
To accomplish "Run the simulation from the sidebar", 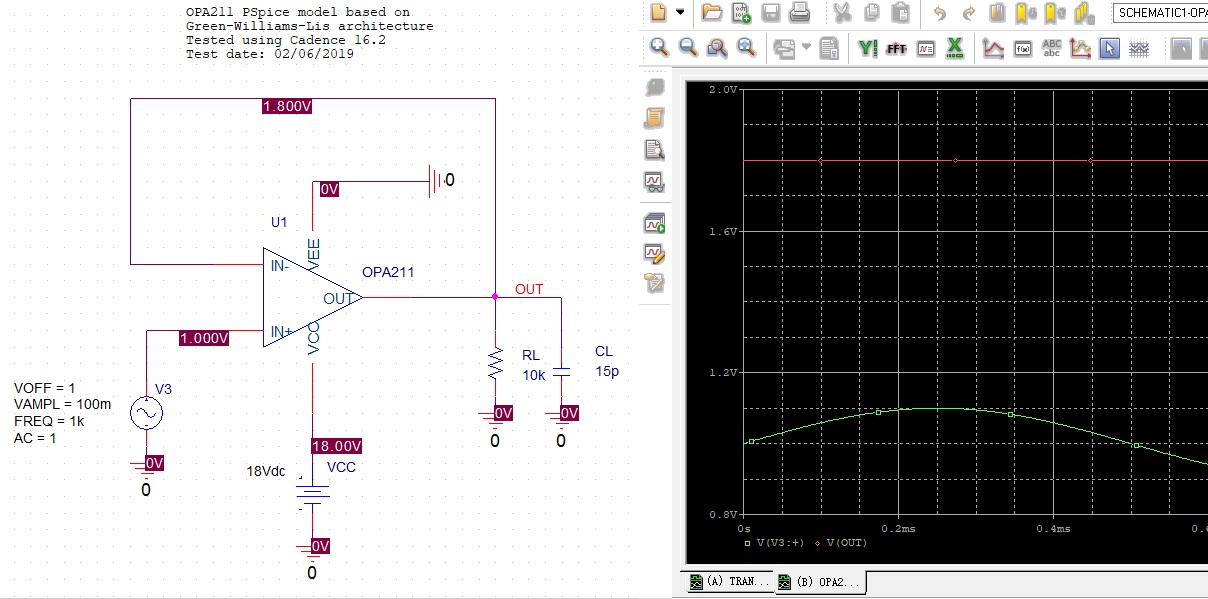I will point(654,223).
